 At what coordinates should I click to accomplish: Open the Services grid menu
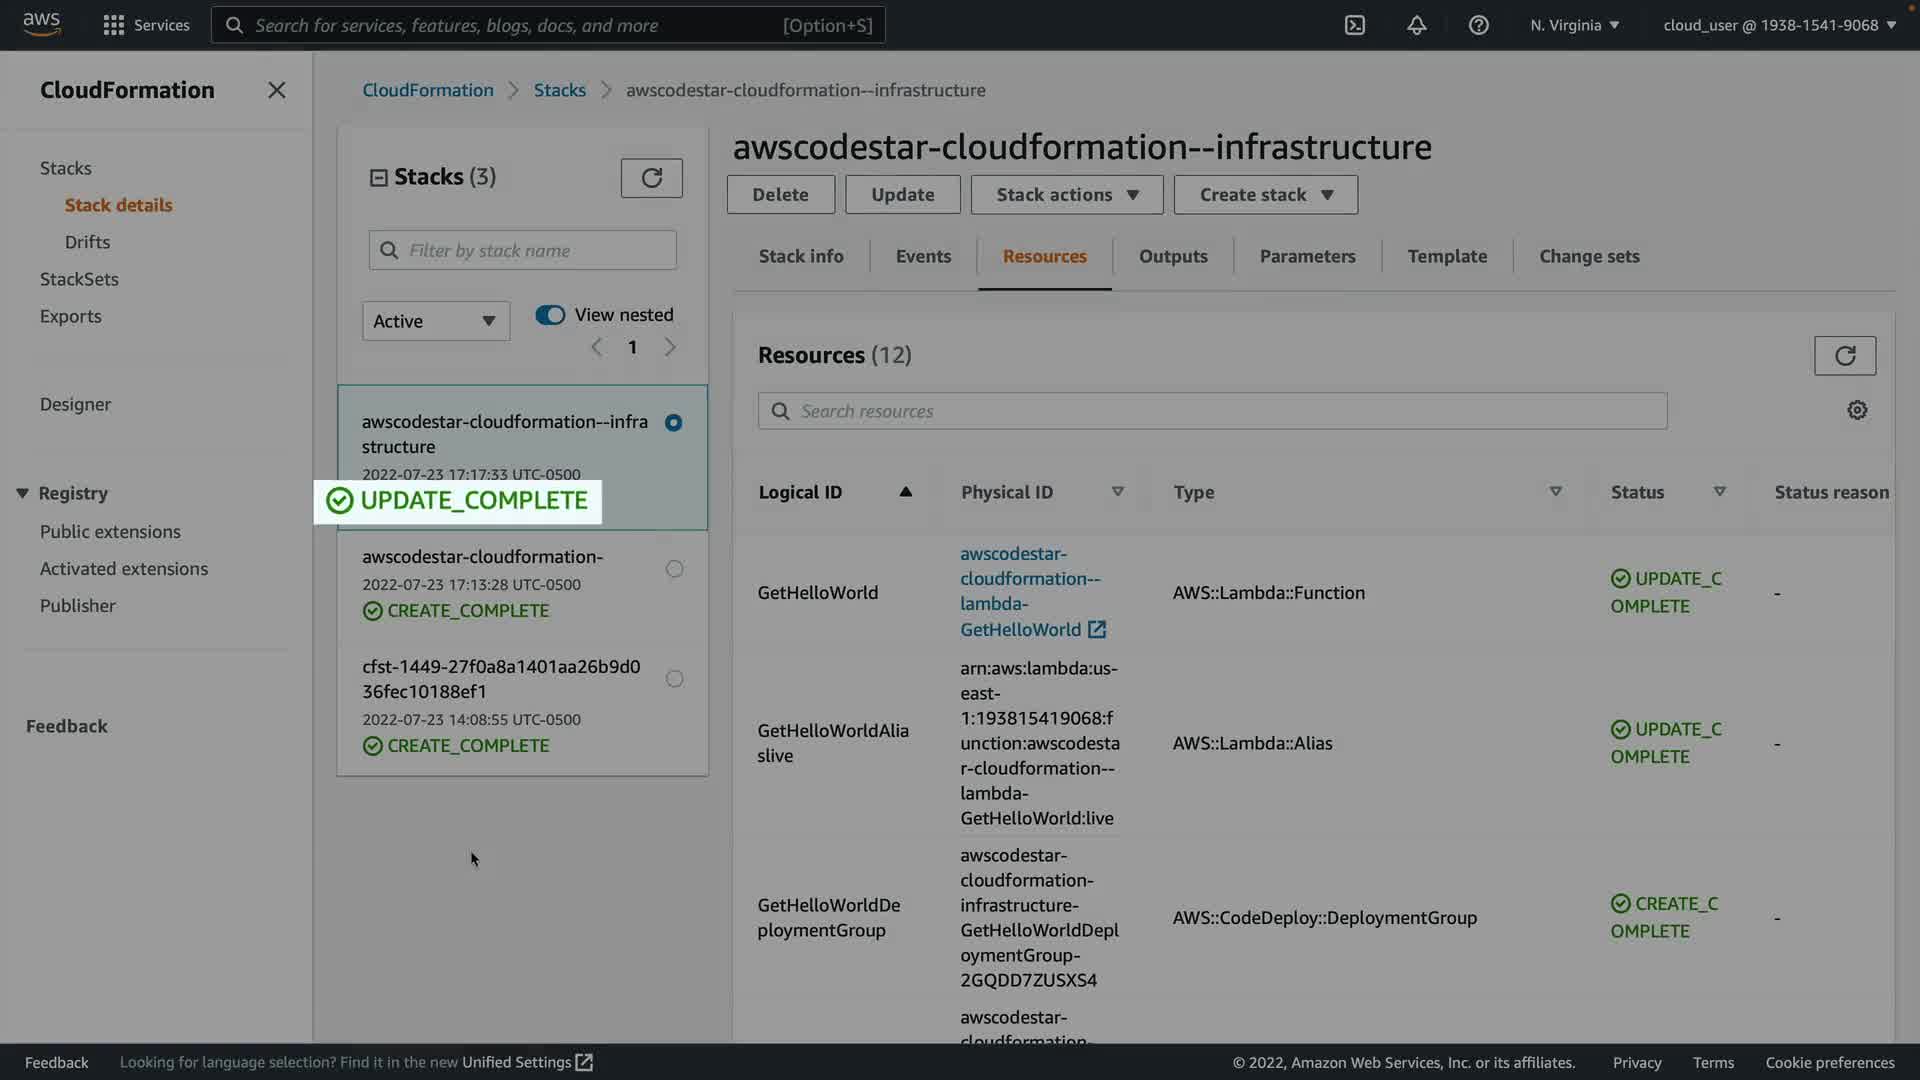click(x=114, y=25)
